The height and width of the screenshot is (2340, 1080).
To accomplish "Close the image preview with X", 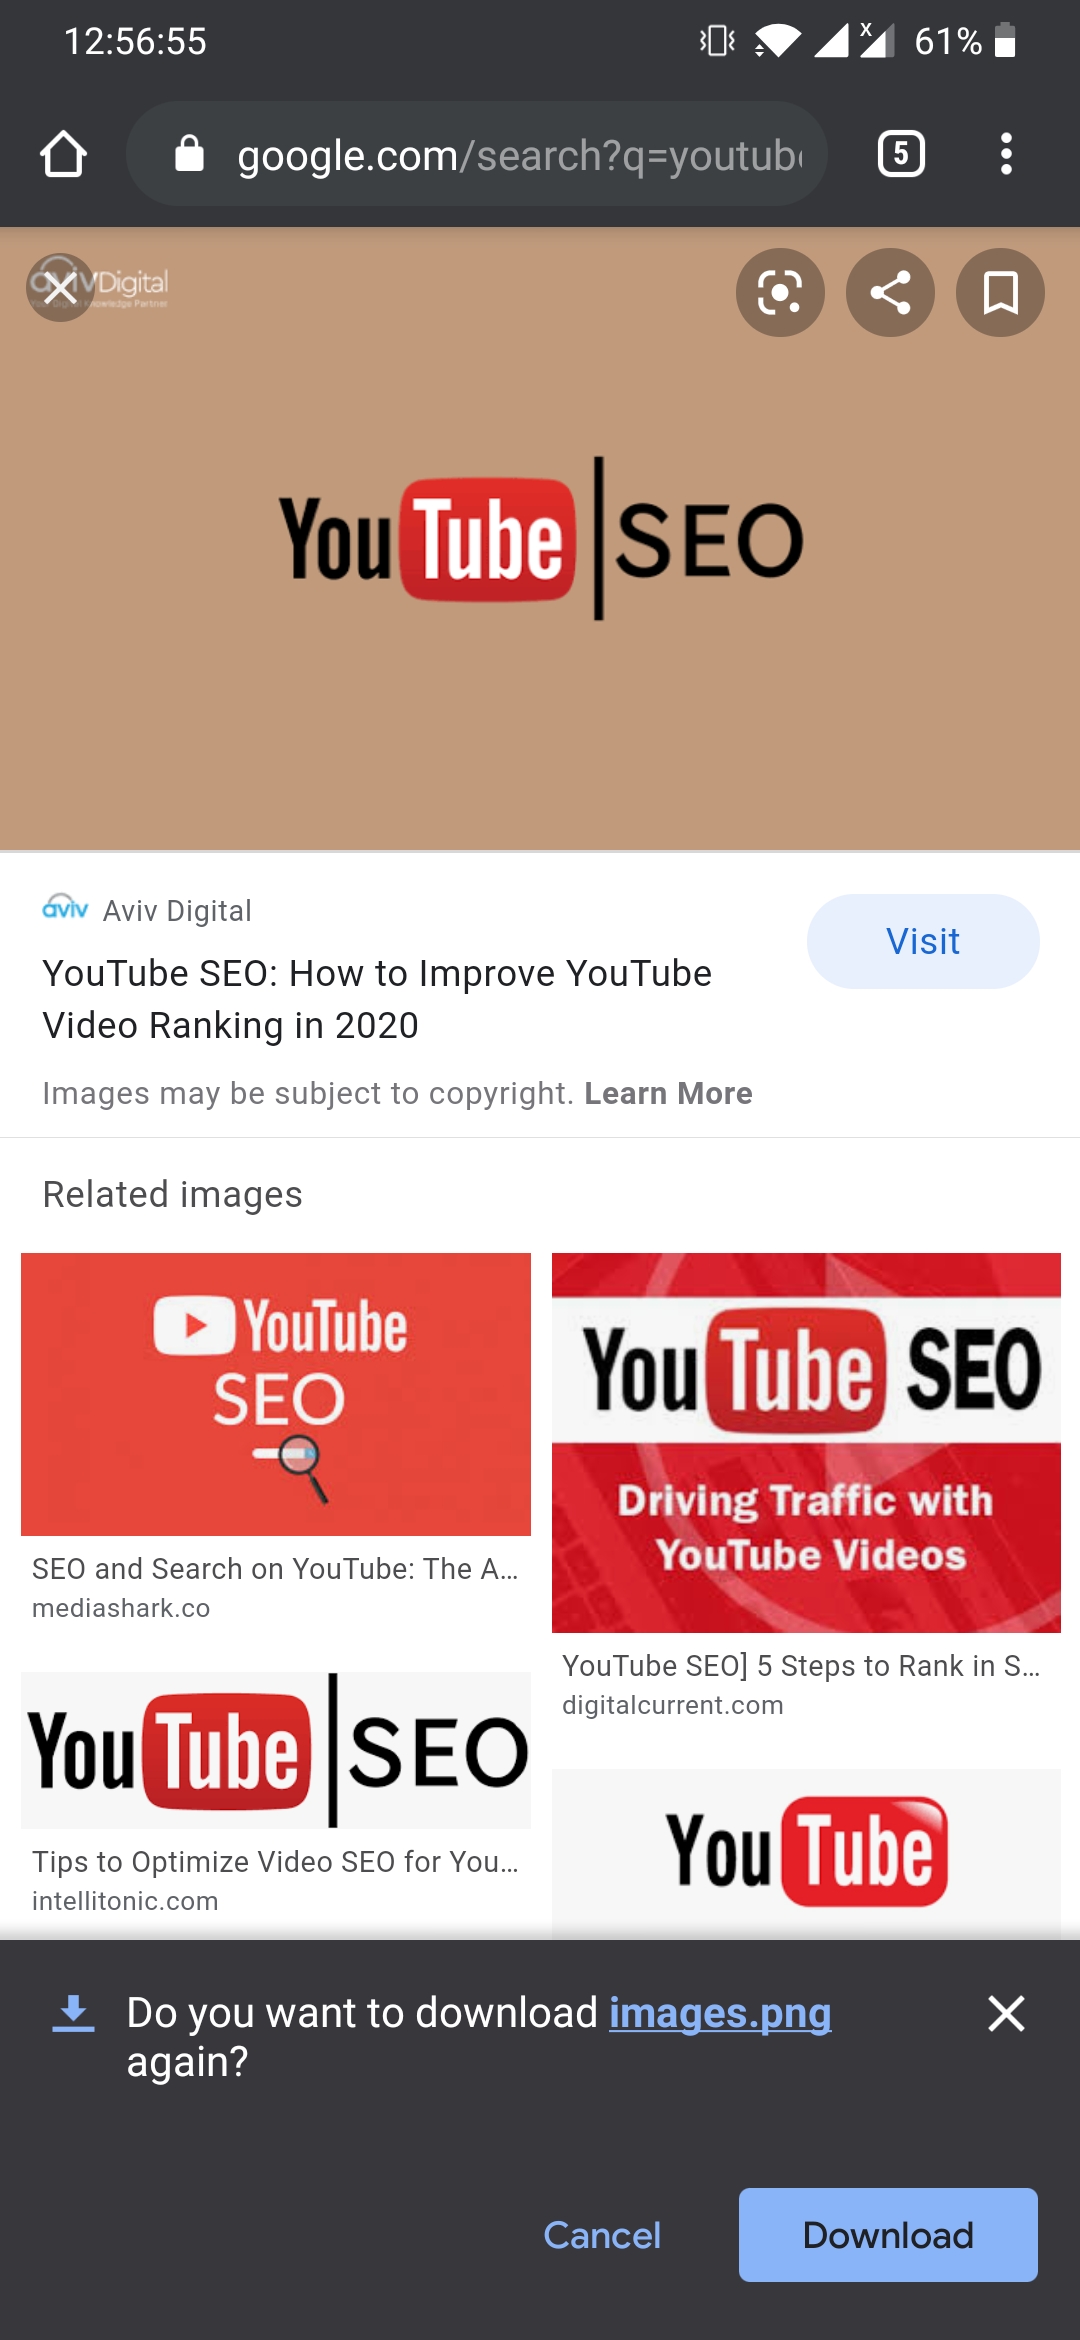I will coord(60,288).
